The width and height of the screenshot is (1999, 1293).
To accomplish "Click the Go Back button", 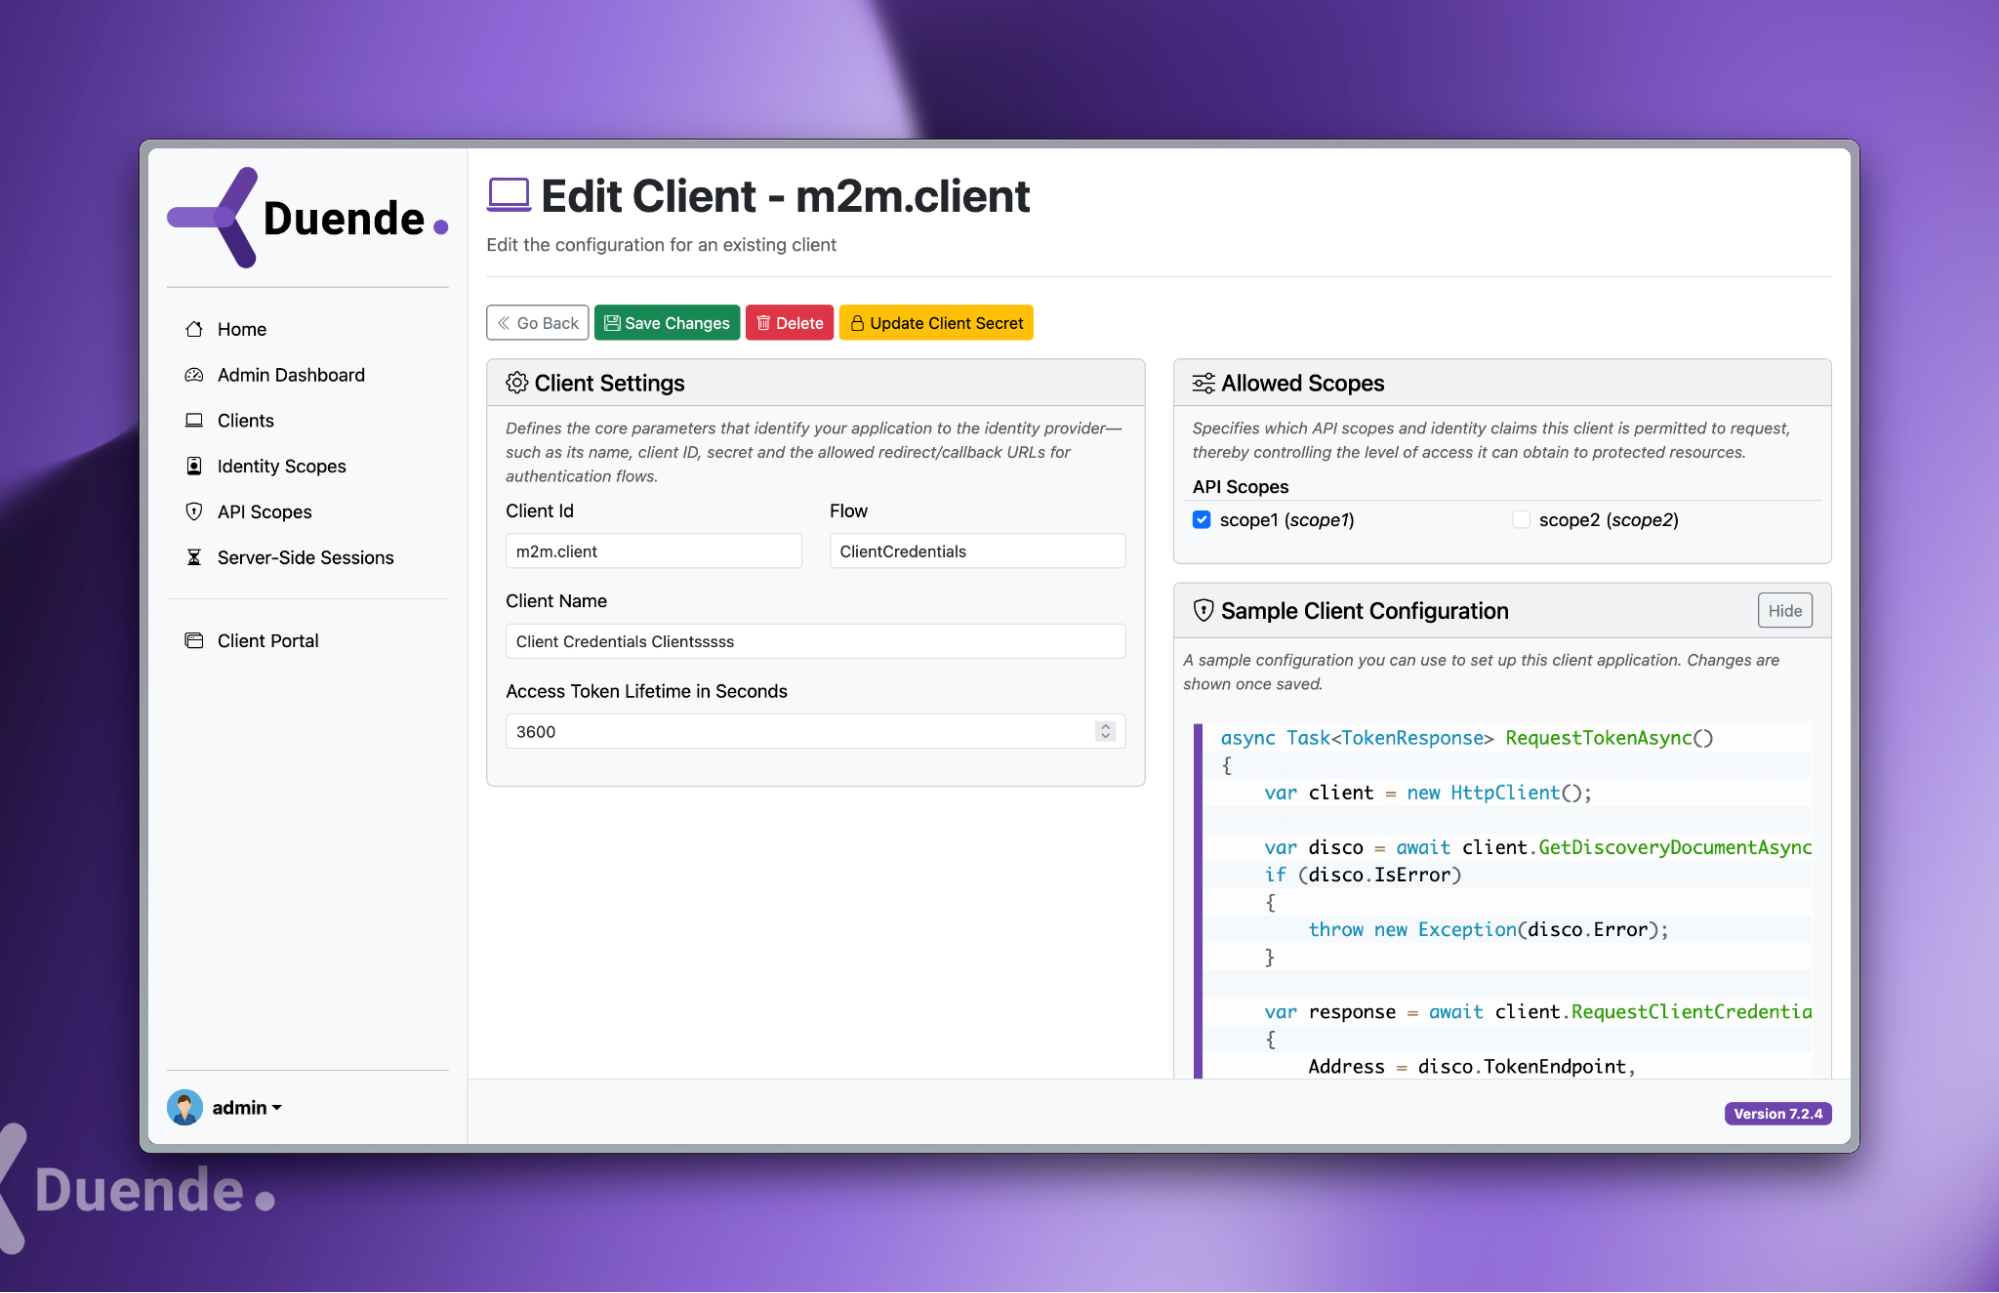I will (537, 323).
